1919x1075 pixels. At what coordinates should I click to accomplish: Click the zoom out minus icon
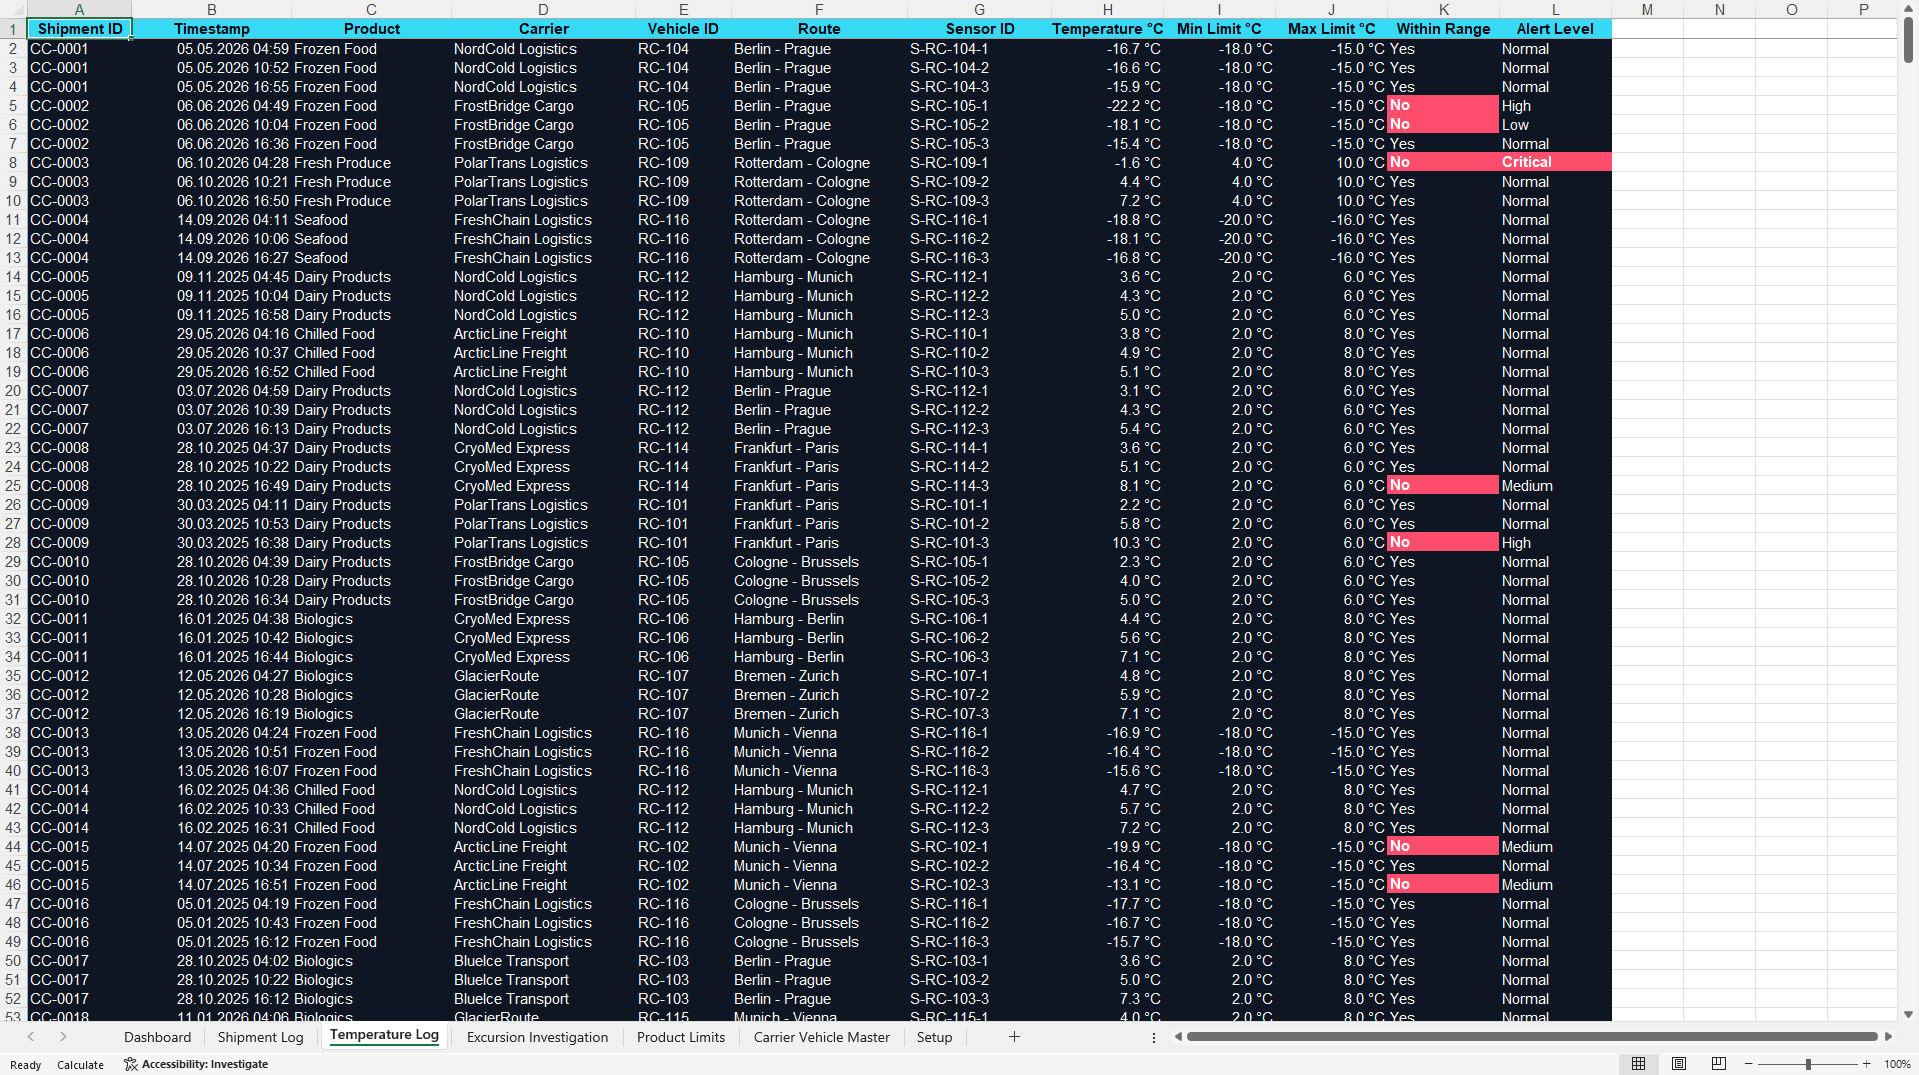[1749, 1064]
